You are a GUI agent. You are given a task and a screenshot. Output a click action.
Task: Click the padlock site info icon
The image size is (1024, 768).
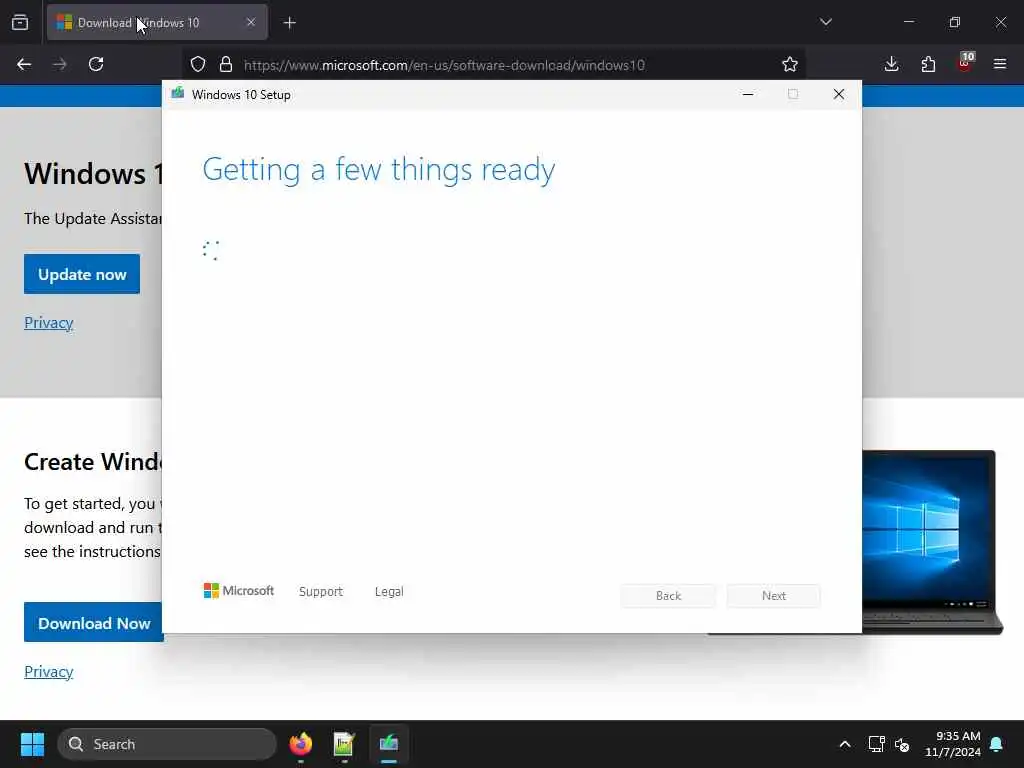tap(226, 64)
